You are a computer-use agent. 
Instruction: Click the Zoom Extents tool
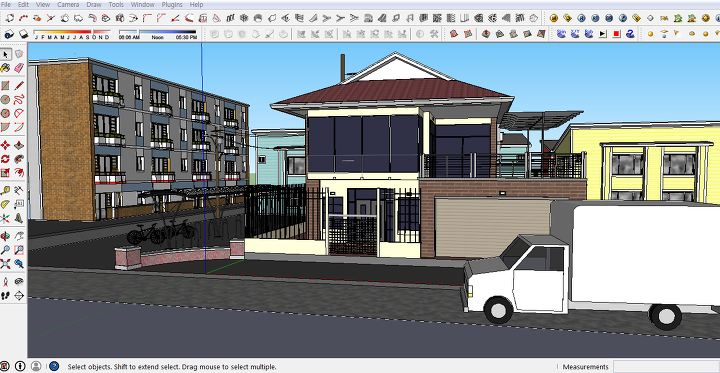tap(6, 264)
